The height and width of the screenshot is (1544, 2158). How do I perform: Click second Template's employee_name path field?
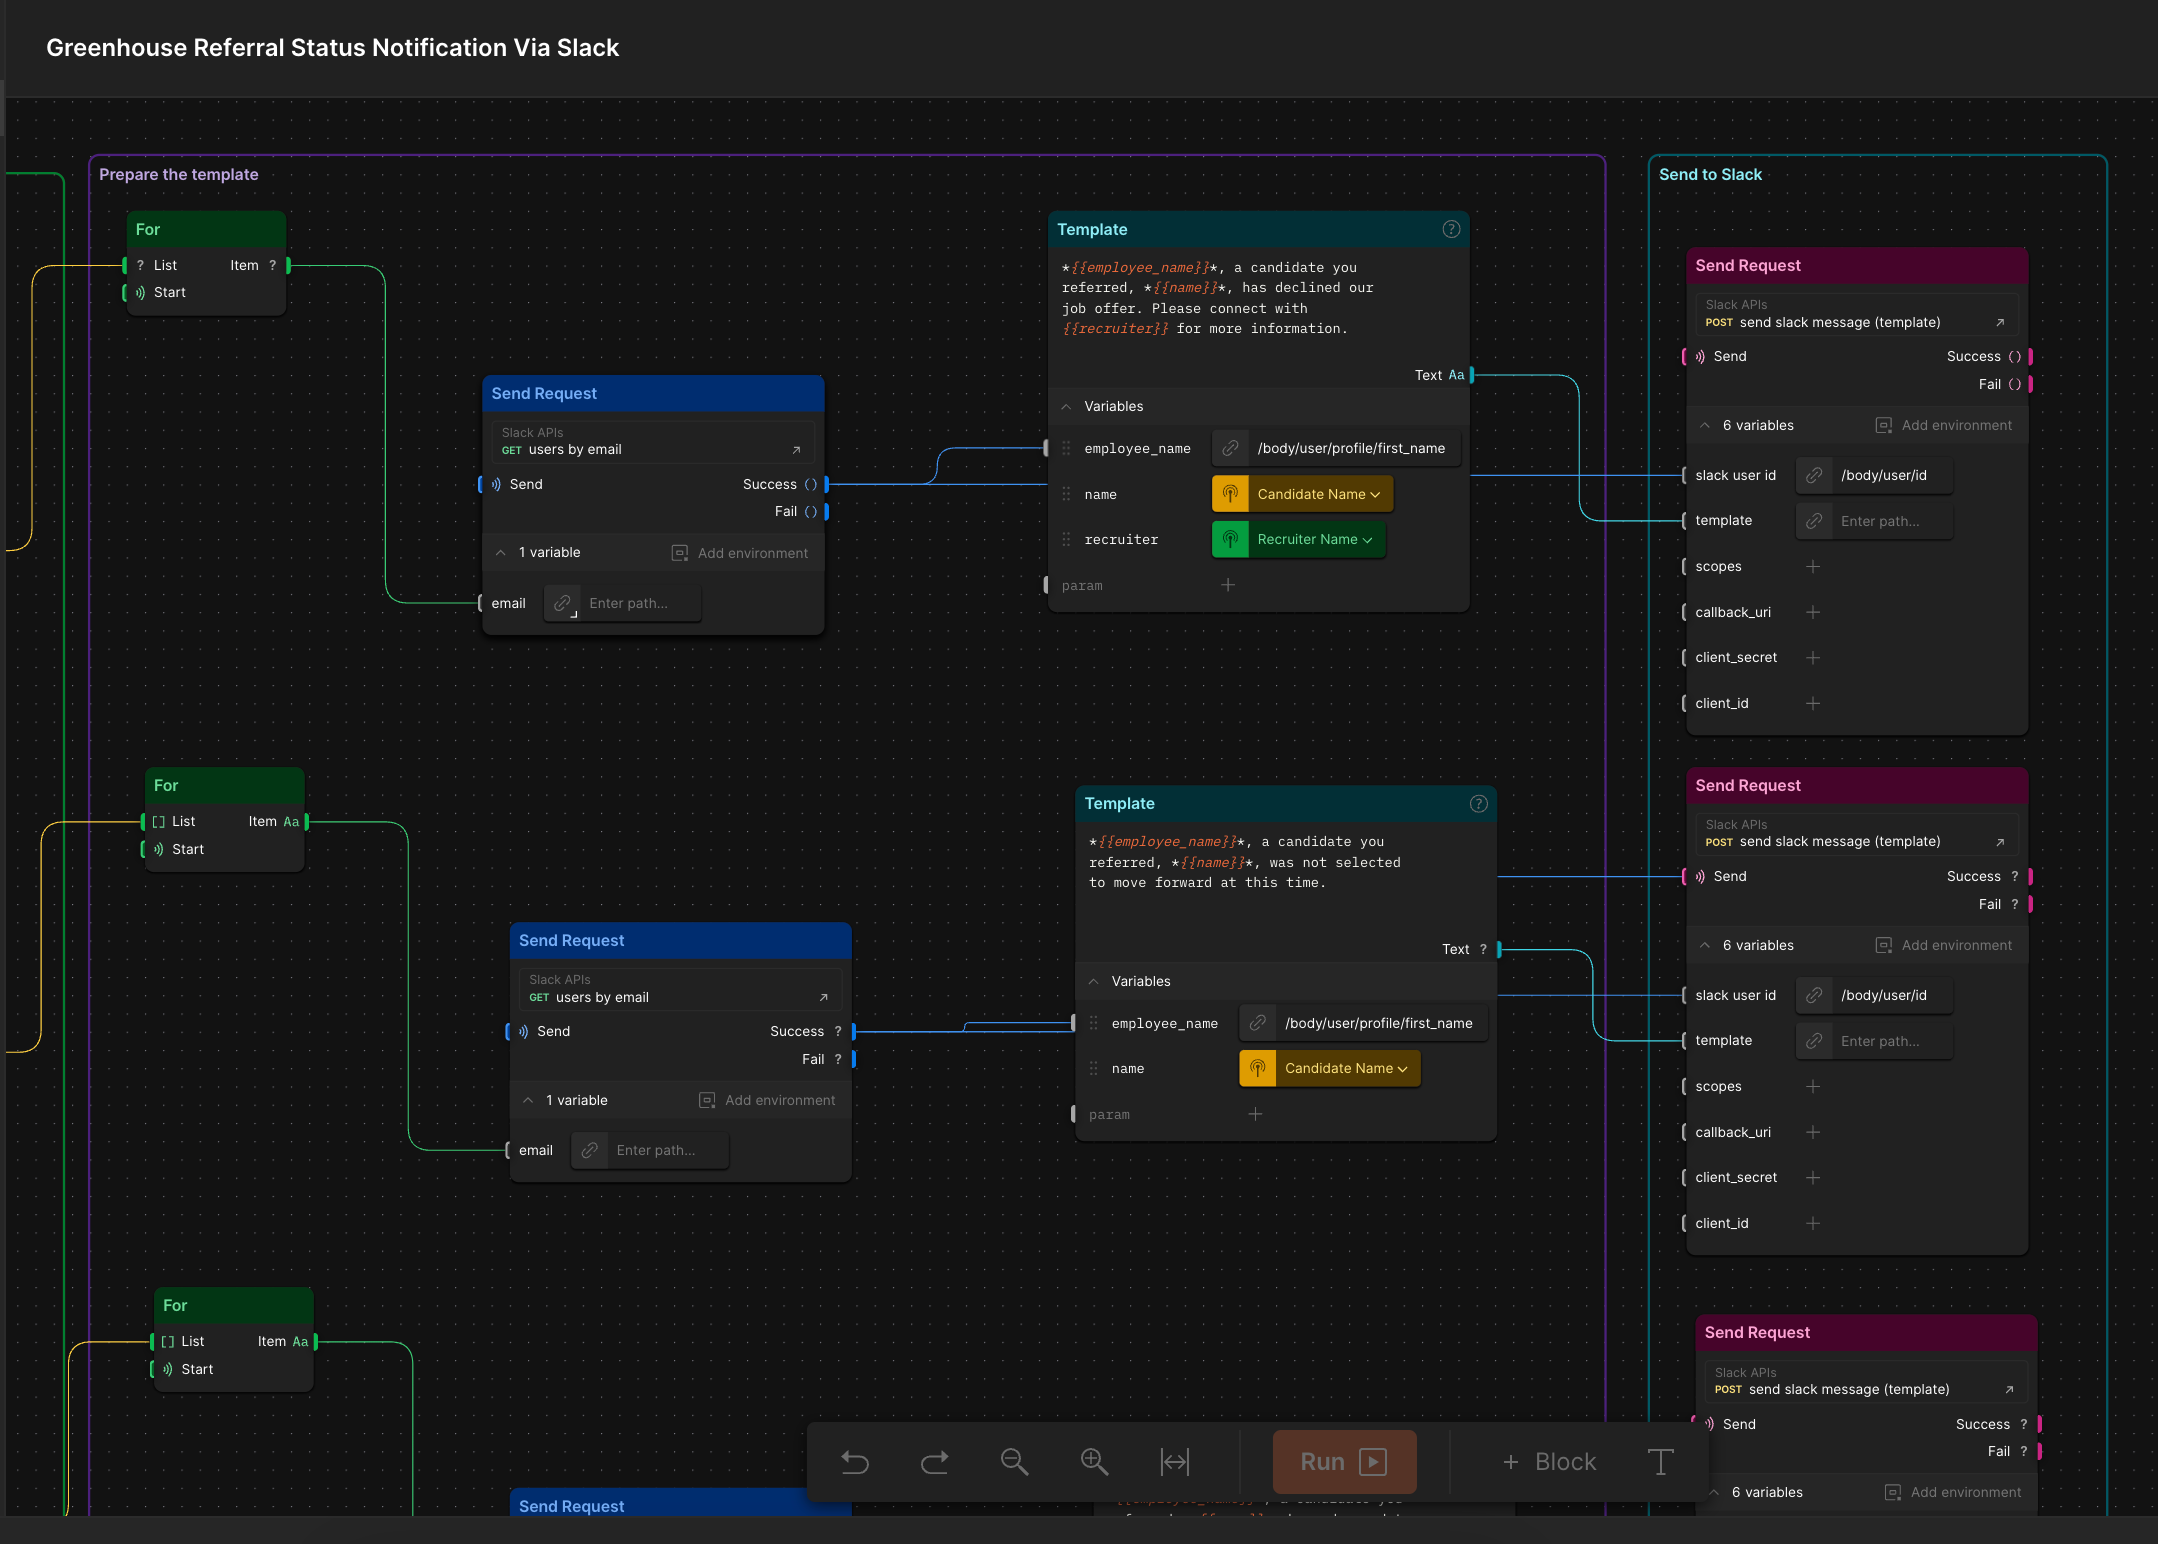coord(1381,1023)
